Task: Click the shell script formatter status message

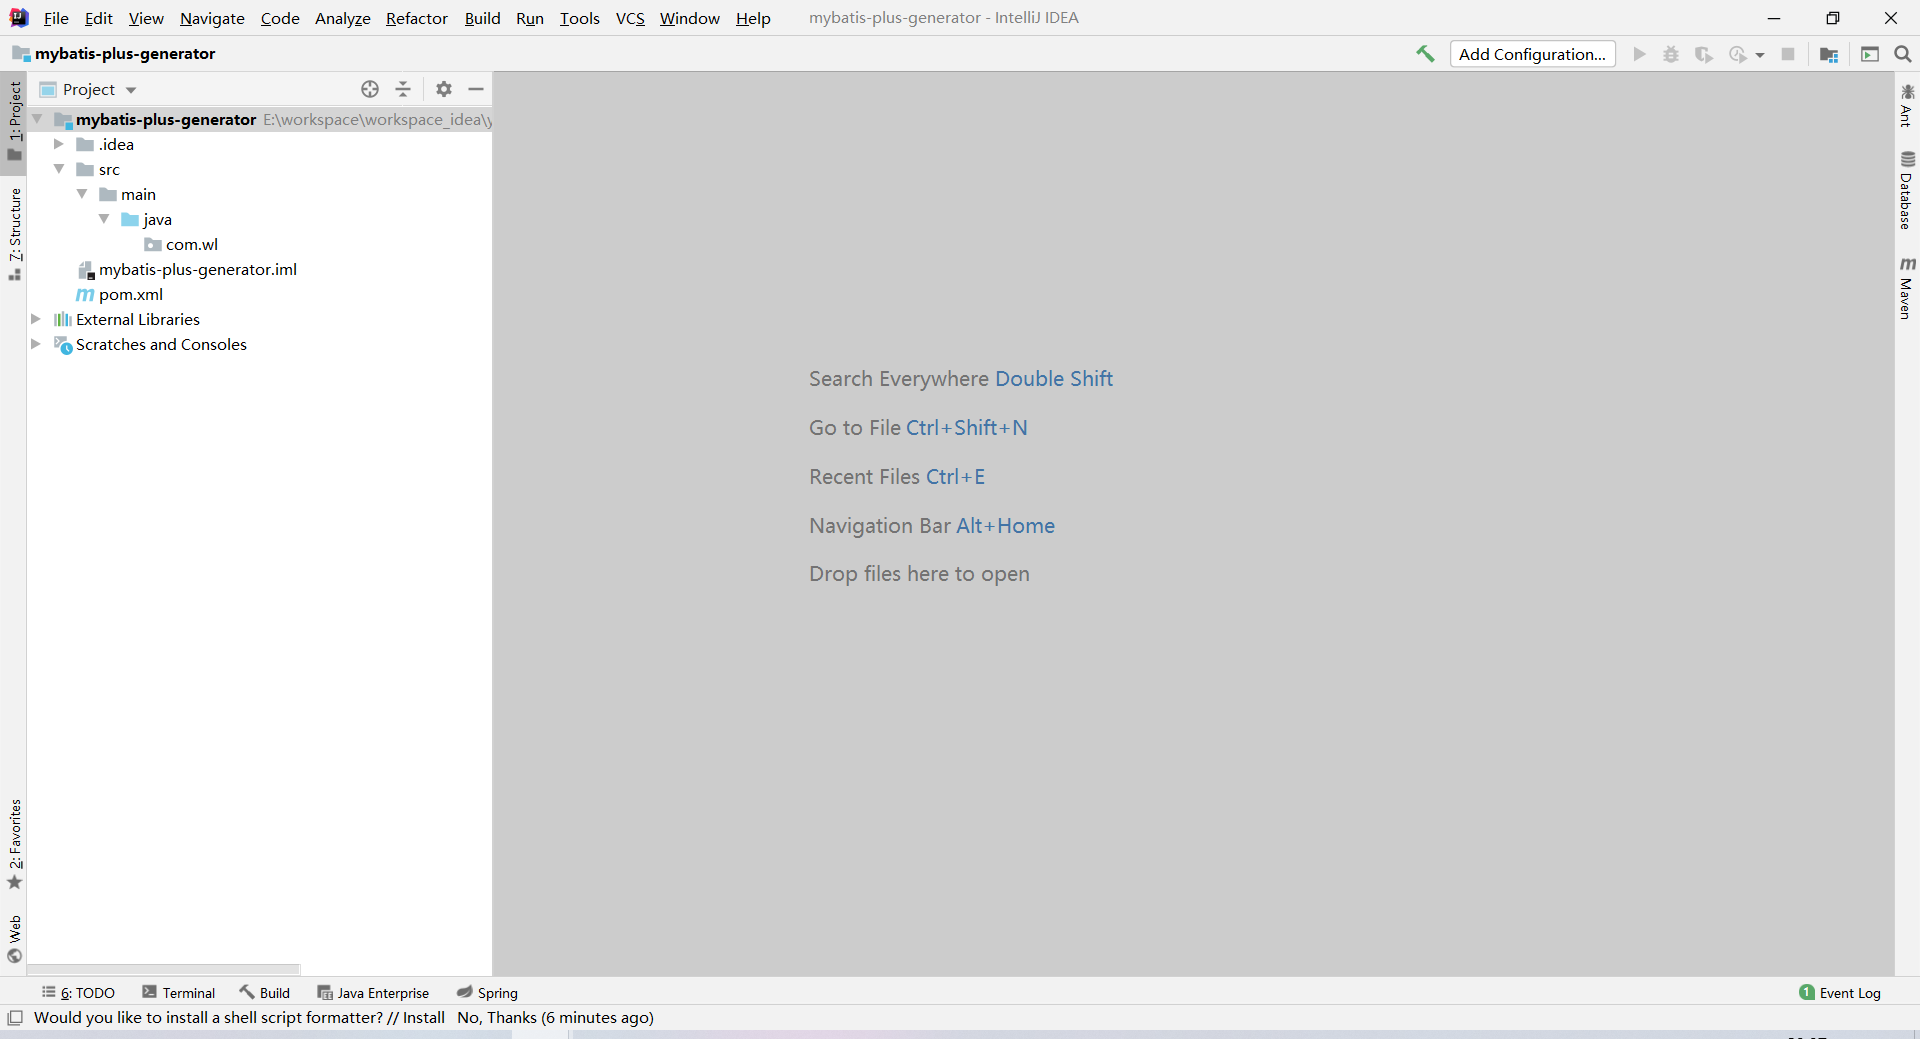Action: (x=344, y=1018)
